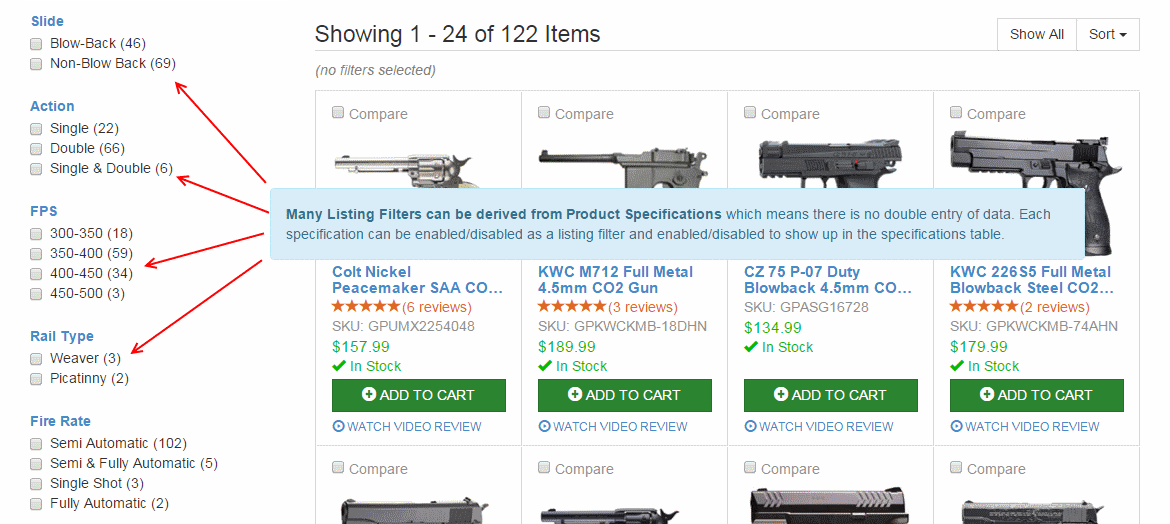Screen dimensions: 1170x524
Task: Check the Blow-Back slide filter
Action: [36, 44]
